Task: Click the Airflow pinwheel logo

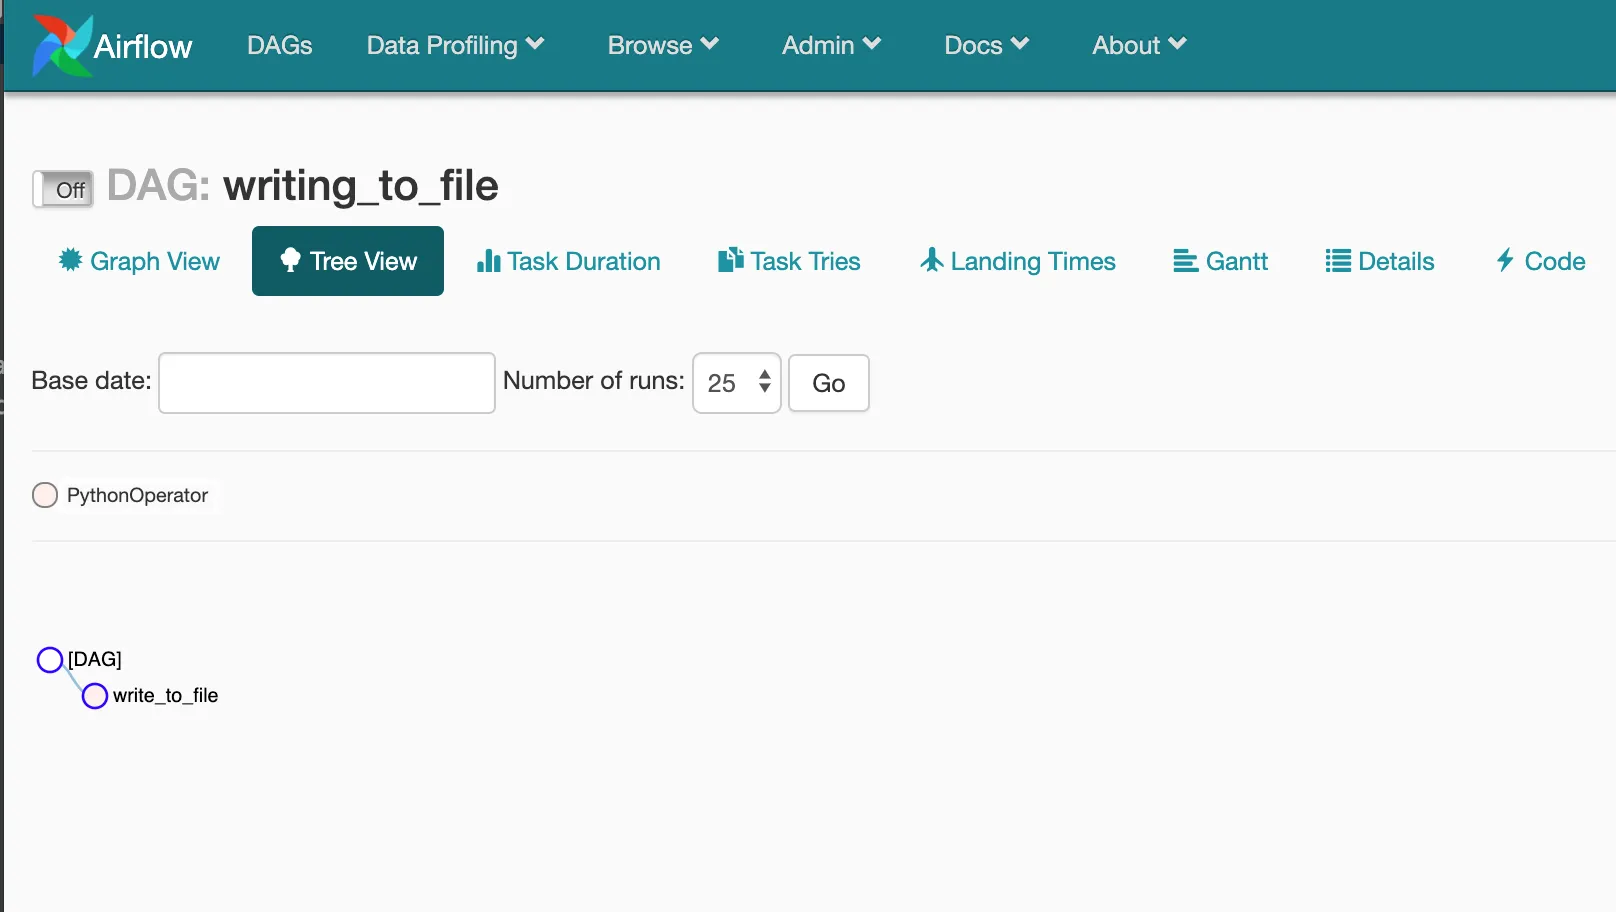Action: [62, 46]
